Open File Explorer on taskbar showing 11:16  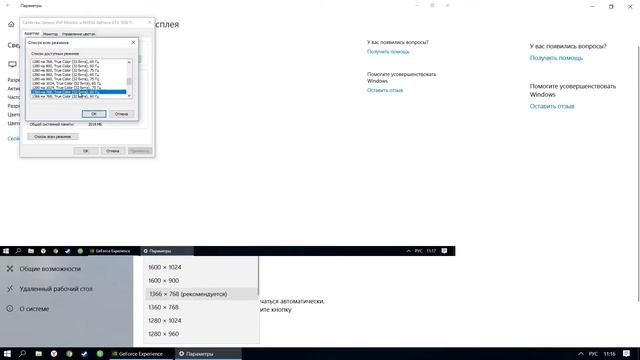[38, 354]
